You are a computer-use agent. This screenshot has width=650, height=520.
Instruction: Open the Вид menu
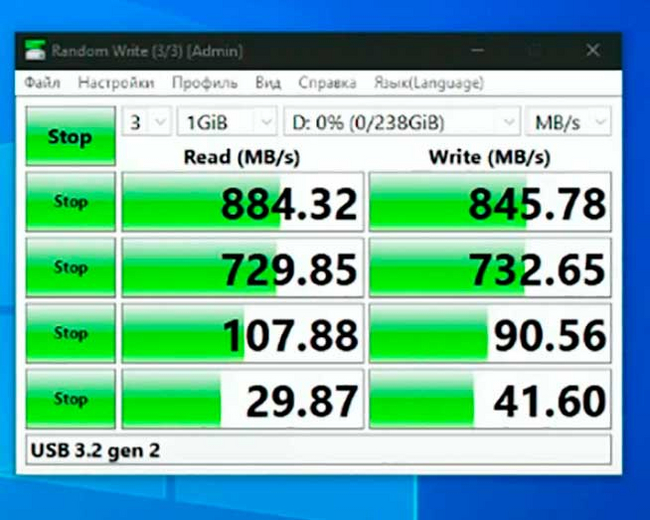[268, 83]
